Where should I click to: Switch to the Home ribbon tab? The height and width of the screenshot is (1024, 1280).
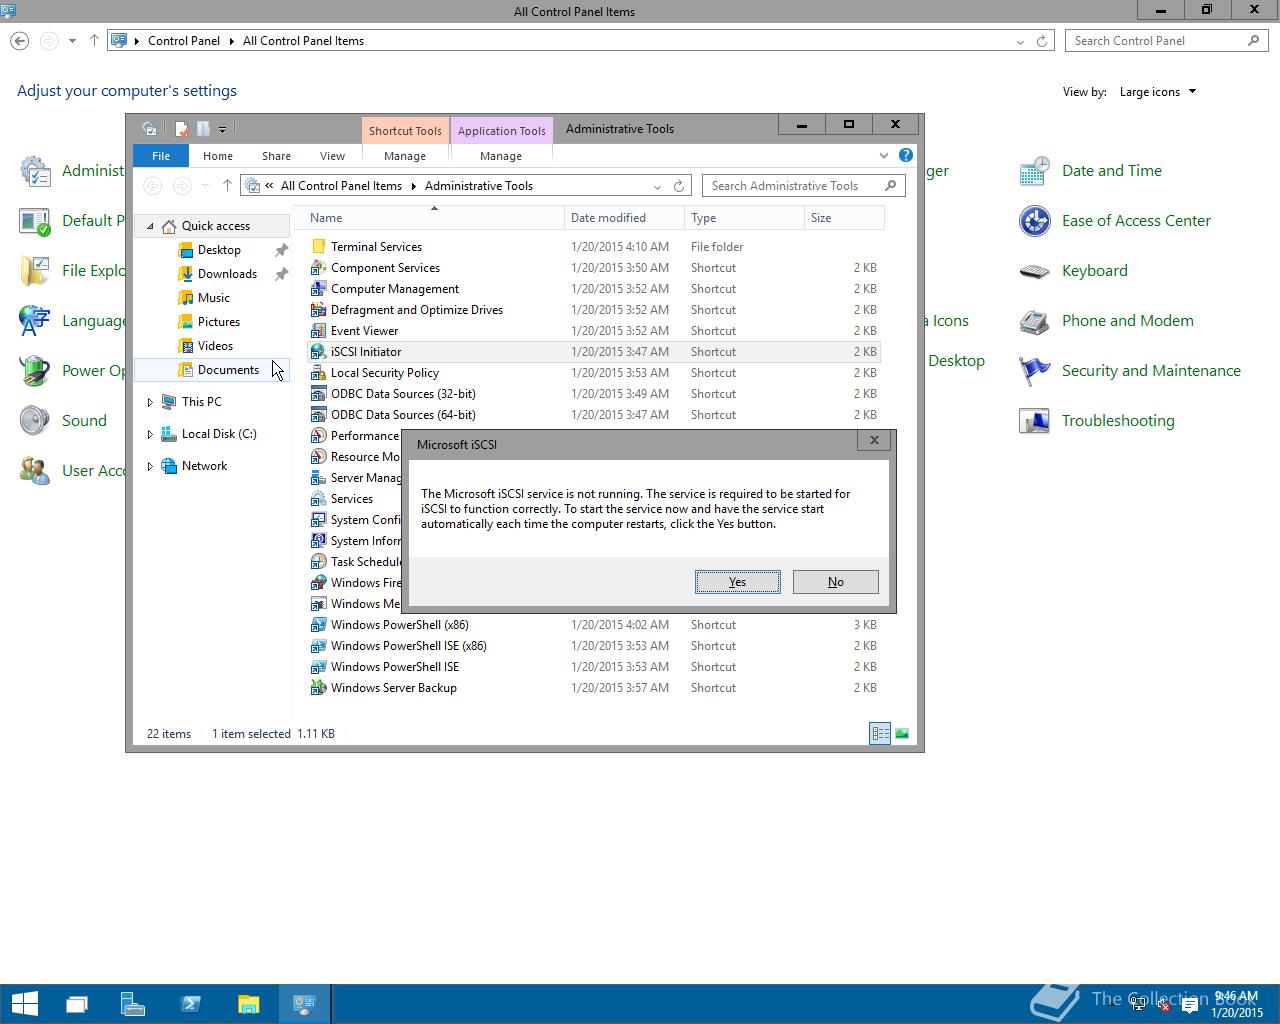218,155
